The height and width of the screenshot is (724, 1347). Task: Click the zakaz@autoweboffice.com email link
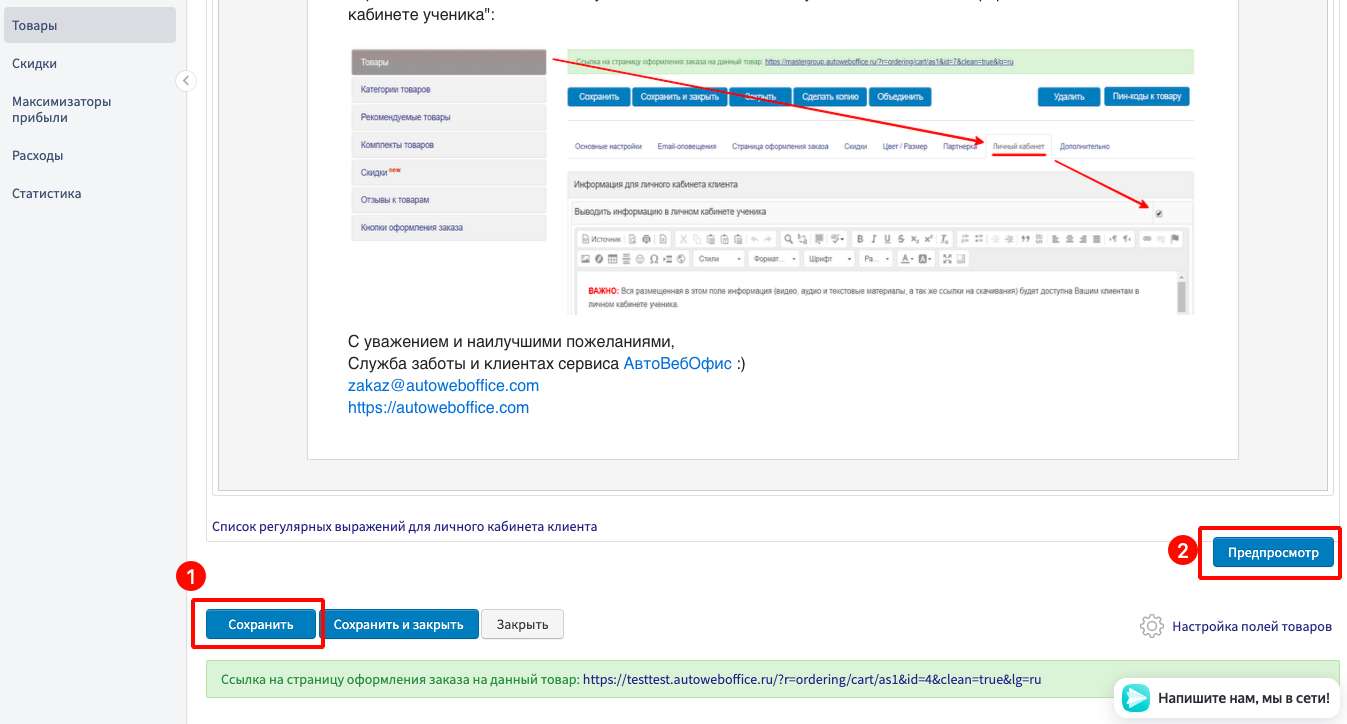[443, 386]
